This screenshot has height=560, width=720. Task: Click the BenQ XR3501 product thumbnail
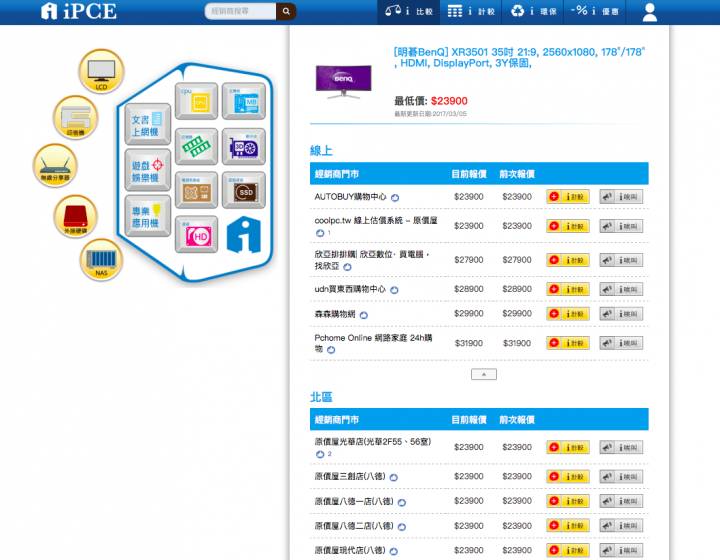tap(343, 82)
